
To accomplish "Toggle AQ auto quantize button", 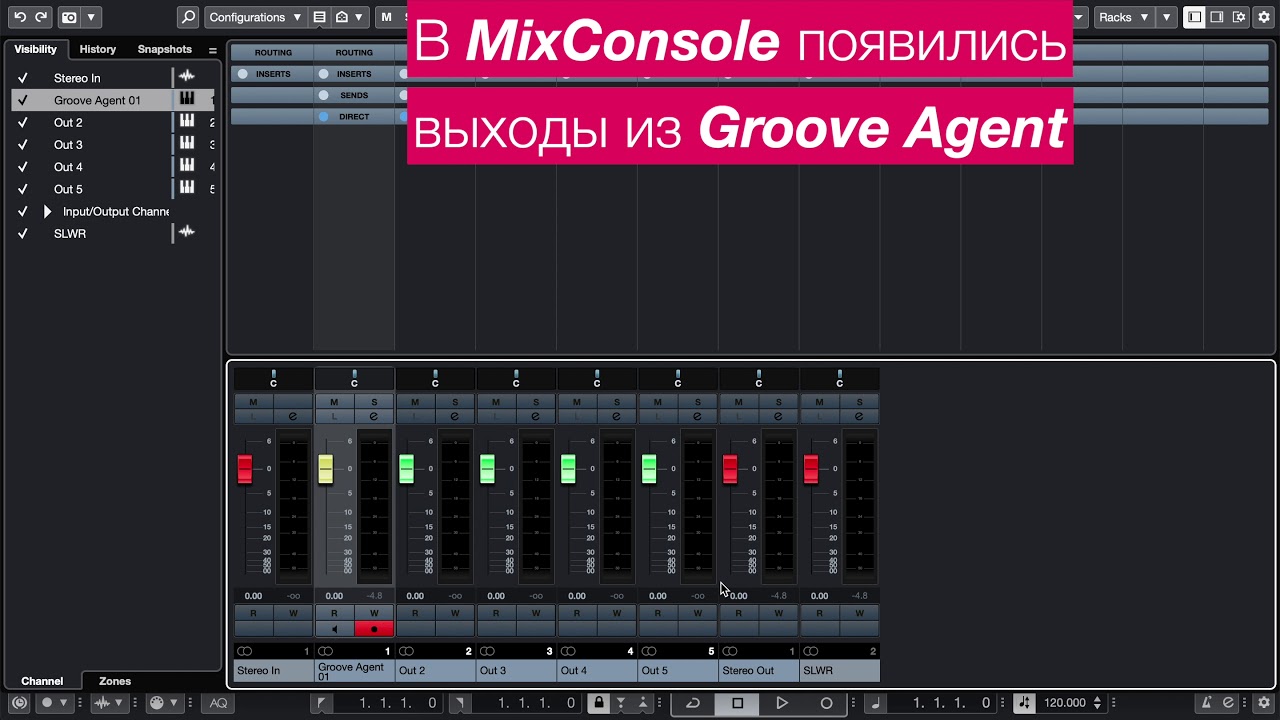I will click(217, 703).
